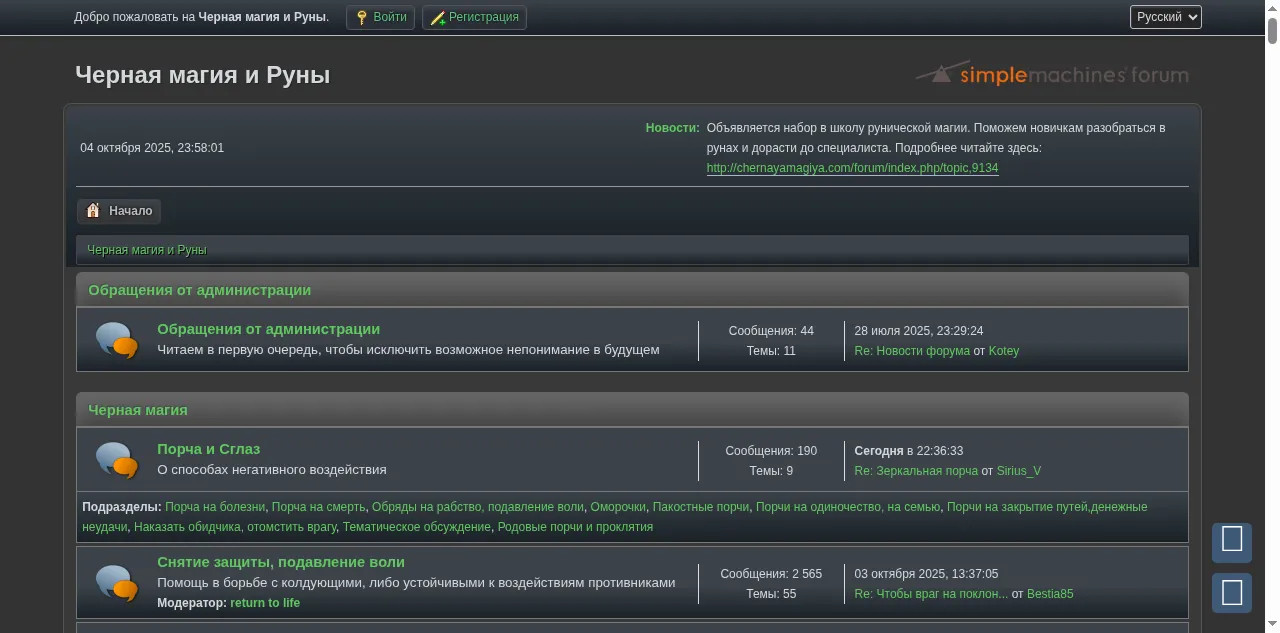Click the Сообщения: 44 count

pos(771,331)
